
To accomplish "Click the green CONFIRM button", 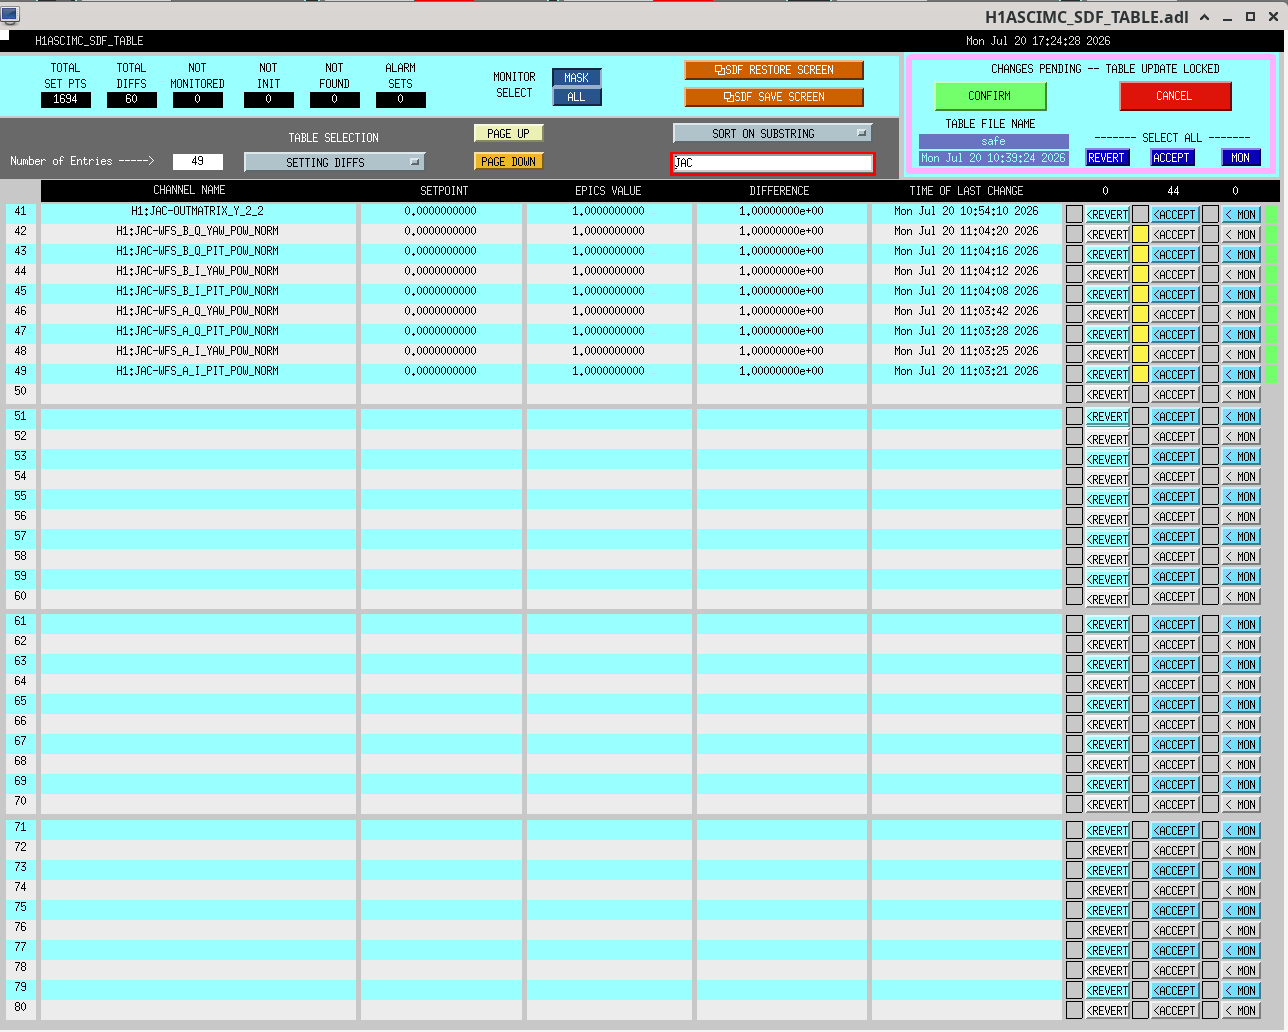I will point(990,96).
